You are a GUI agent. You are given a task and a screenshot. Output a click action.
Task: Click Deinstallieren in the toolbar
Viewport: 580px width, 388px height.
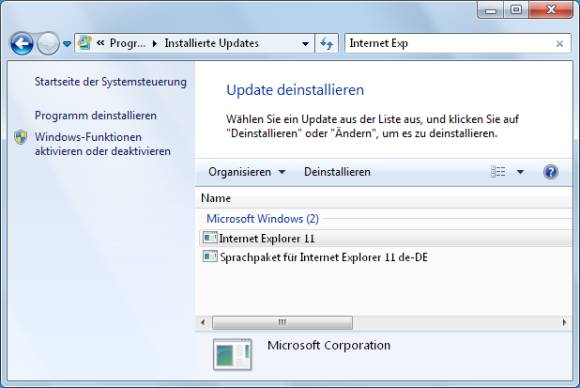337,172
